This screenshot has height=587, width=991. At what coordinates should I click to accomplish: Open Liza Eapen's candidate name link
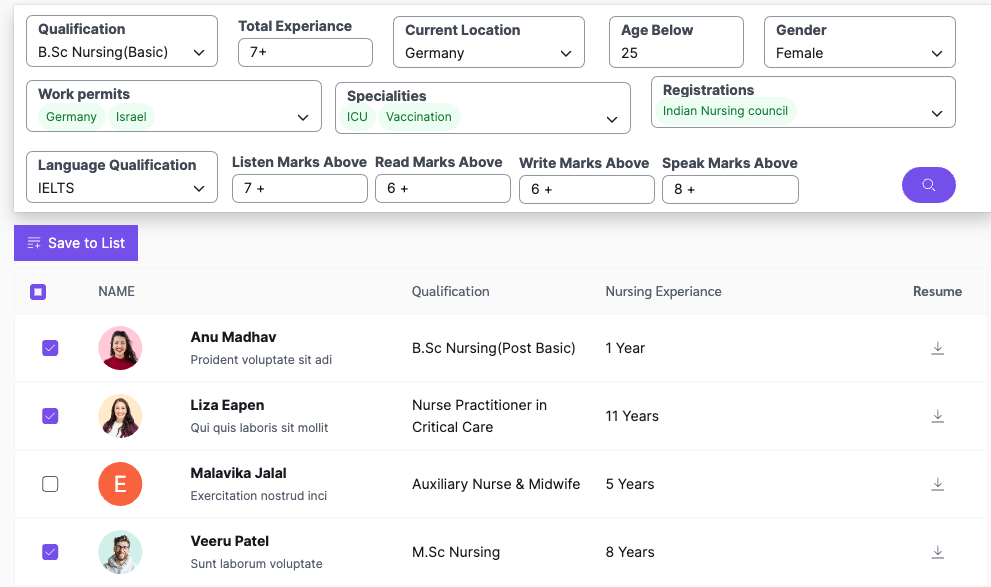(x=228, y=406)
